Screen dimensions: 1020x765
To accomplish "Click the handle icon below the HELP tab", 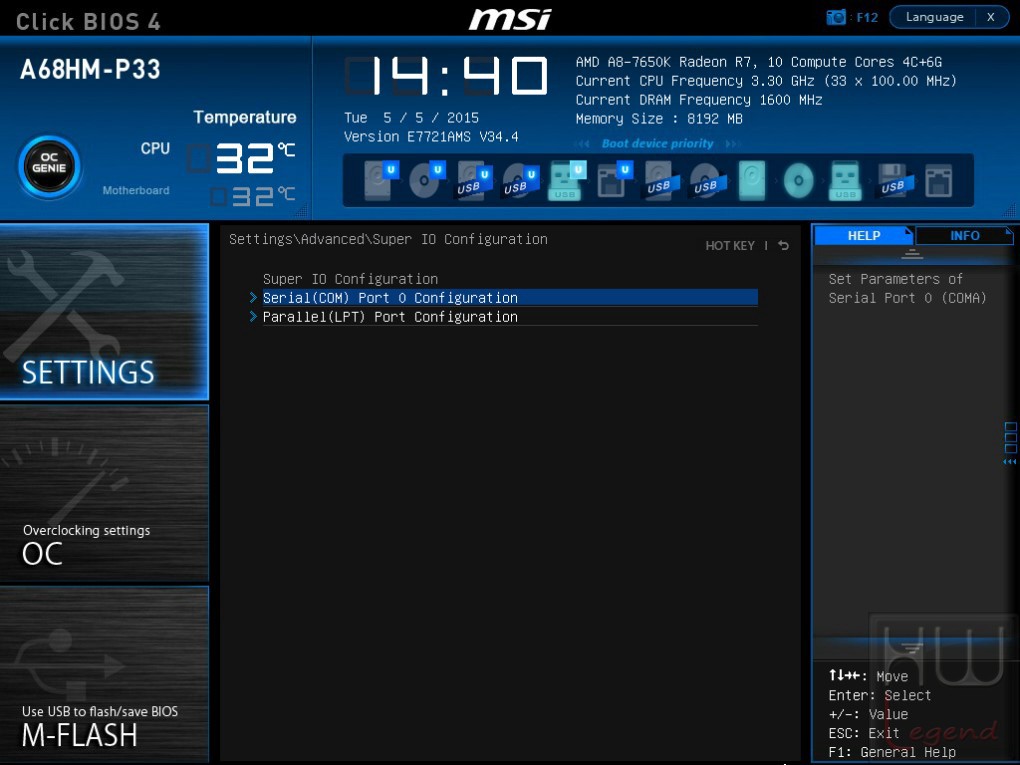I will pyautogui.click(x=911, y=254).
